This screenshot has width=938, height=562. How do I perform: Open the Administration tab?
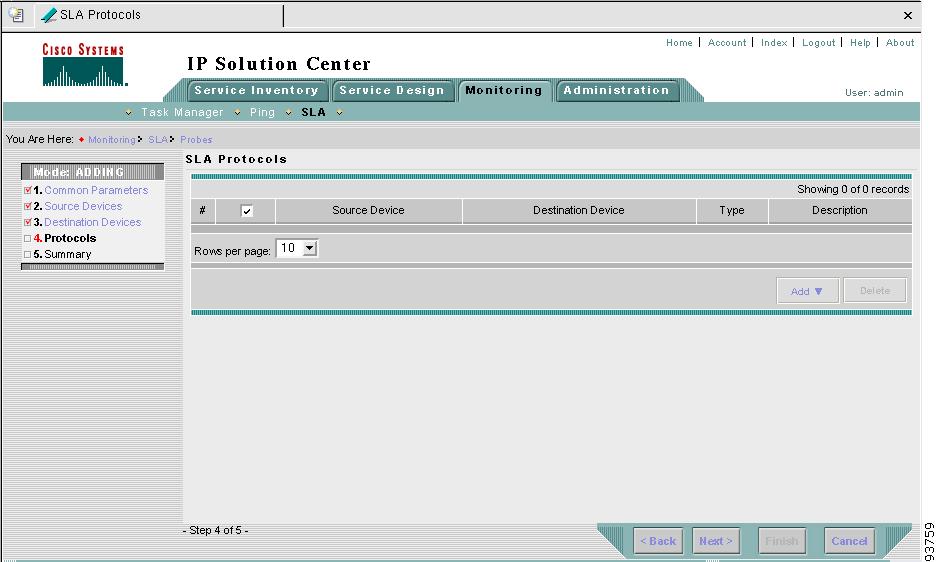click(616, 90)
